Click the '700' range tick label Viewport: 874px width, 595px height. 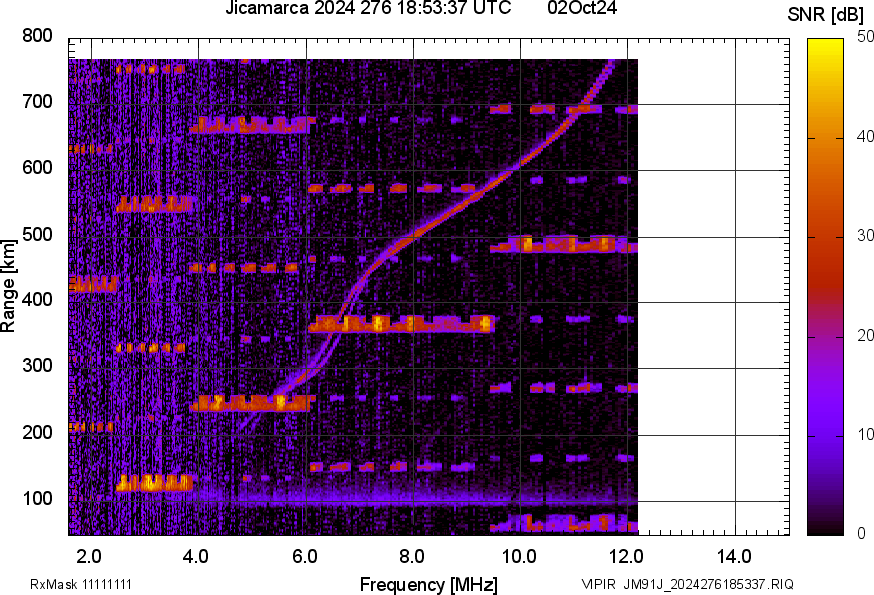37,101
